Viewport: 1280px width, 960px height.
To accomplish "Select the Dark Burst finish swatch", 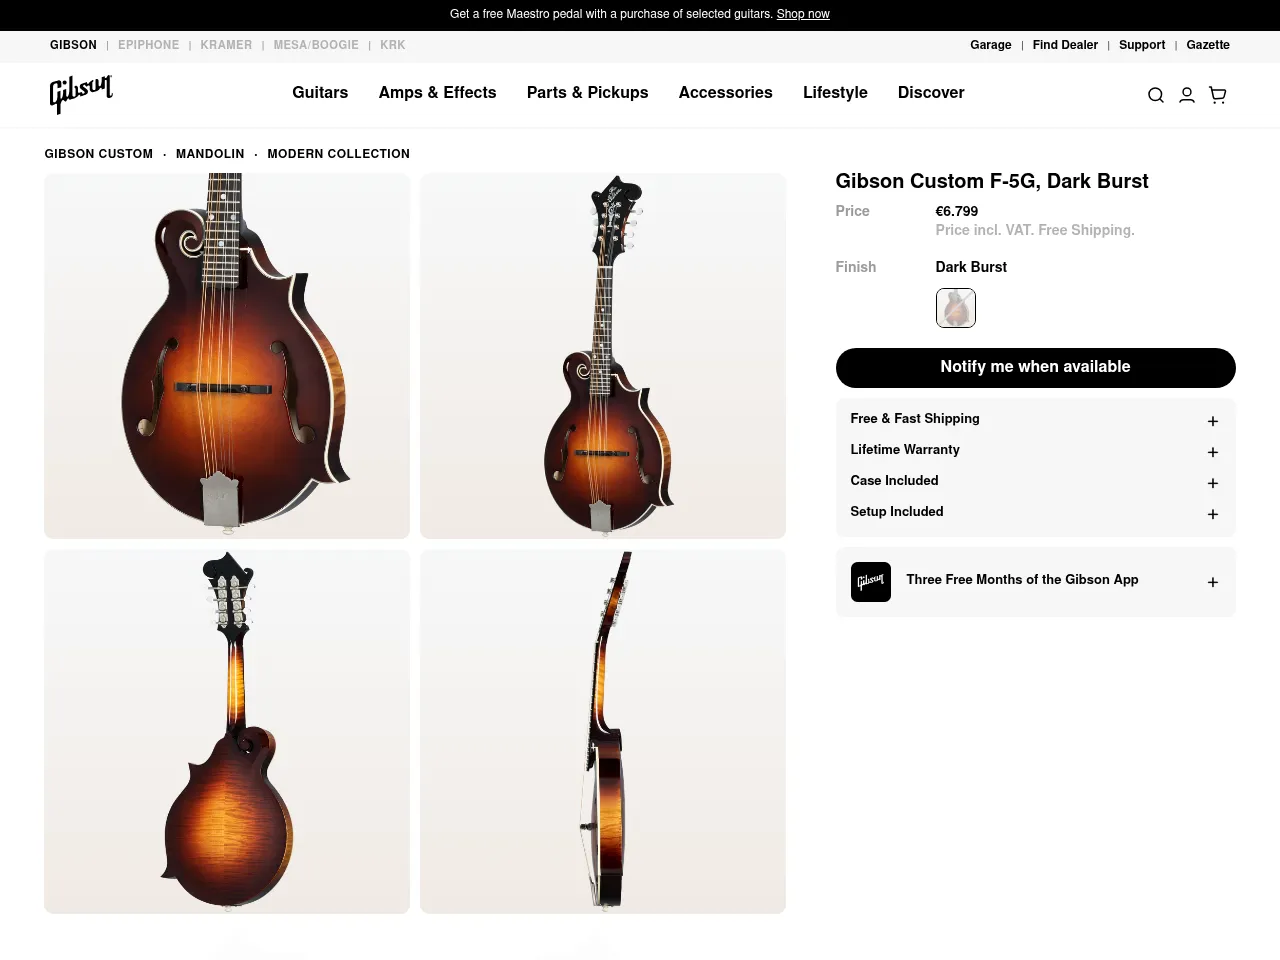I will point(955,308).
